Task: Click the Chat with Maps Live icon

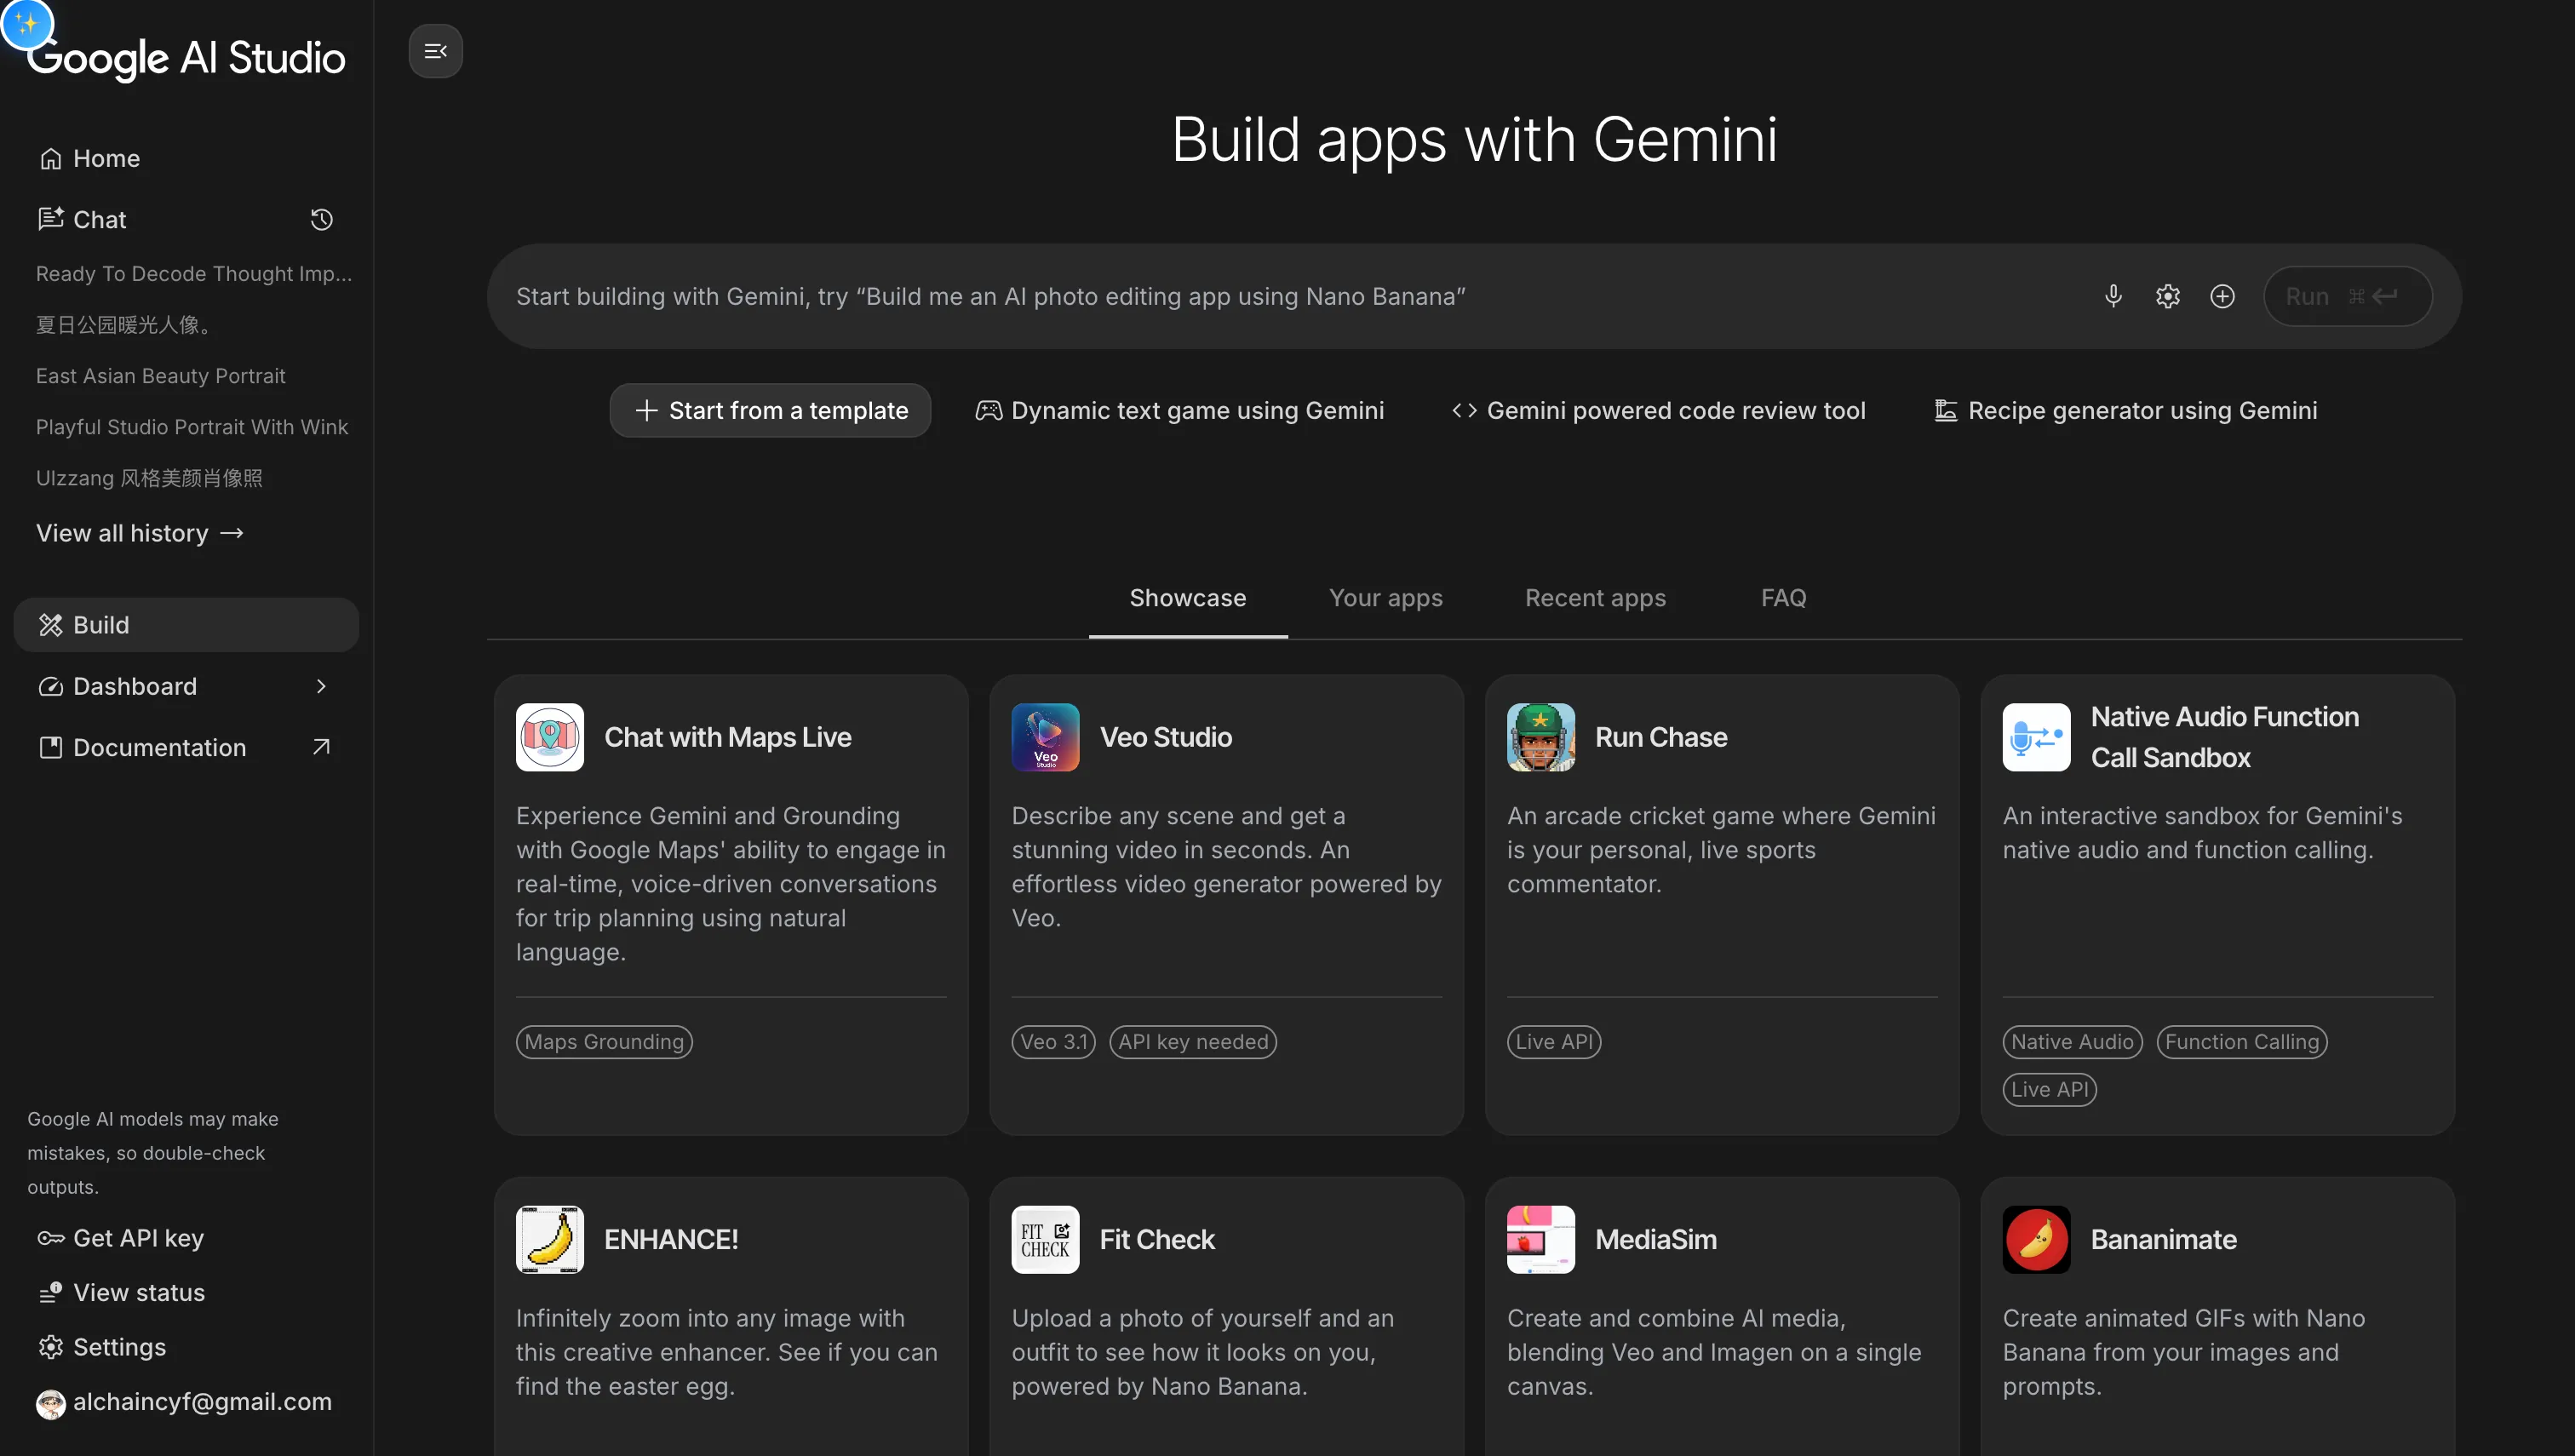Action: coord(549,737)
